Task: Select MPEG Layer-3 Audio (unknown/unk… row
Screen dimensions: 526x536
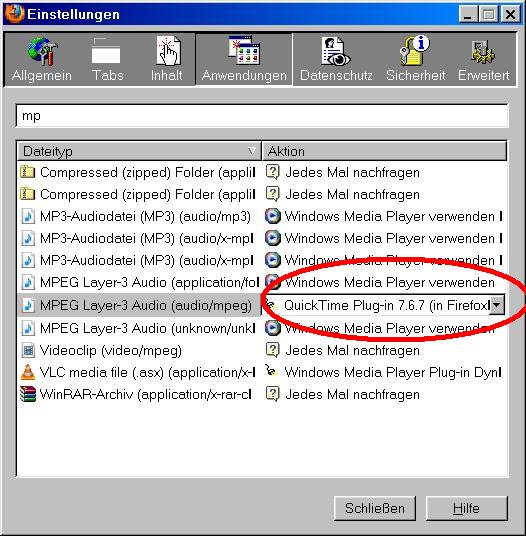Action: tap(262, 328)
